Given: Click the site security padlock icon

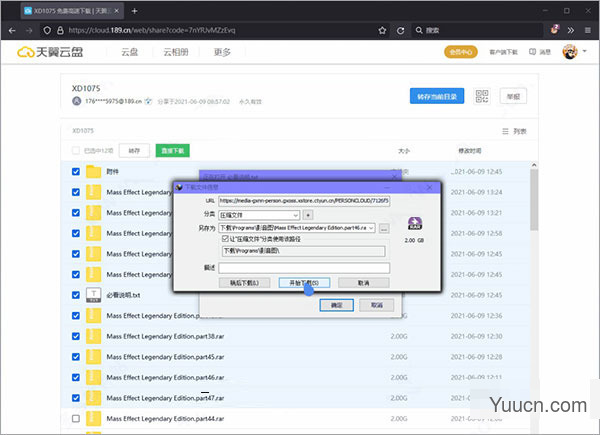Looking at the screenshot, I should (x=60, y=30).
